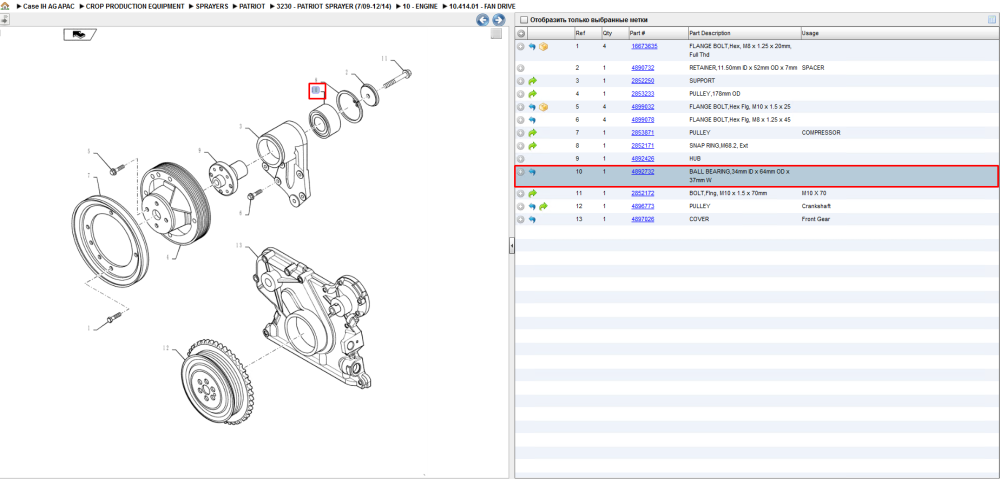The height and width of the screenshot is (479, 1000).
Task: Select 'HUB' description text
Action: [x=695, y=158]
